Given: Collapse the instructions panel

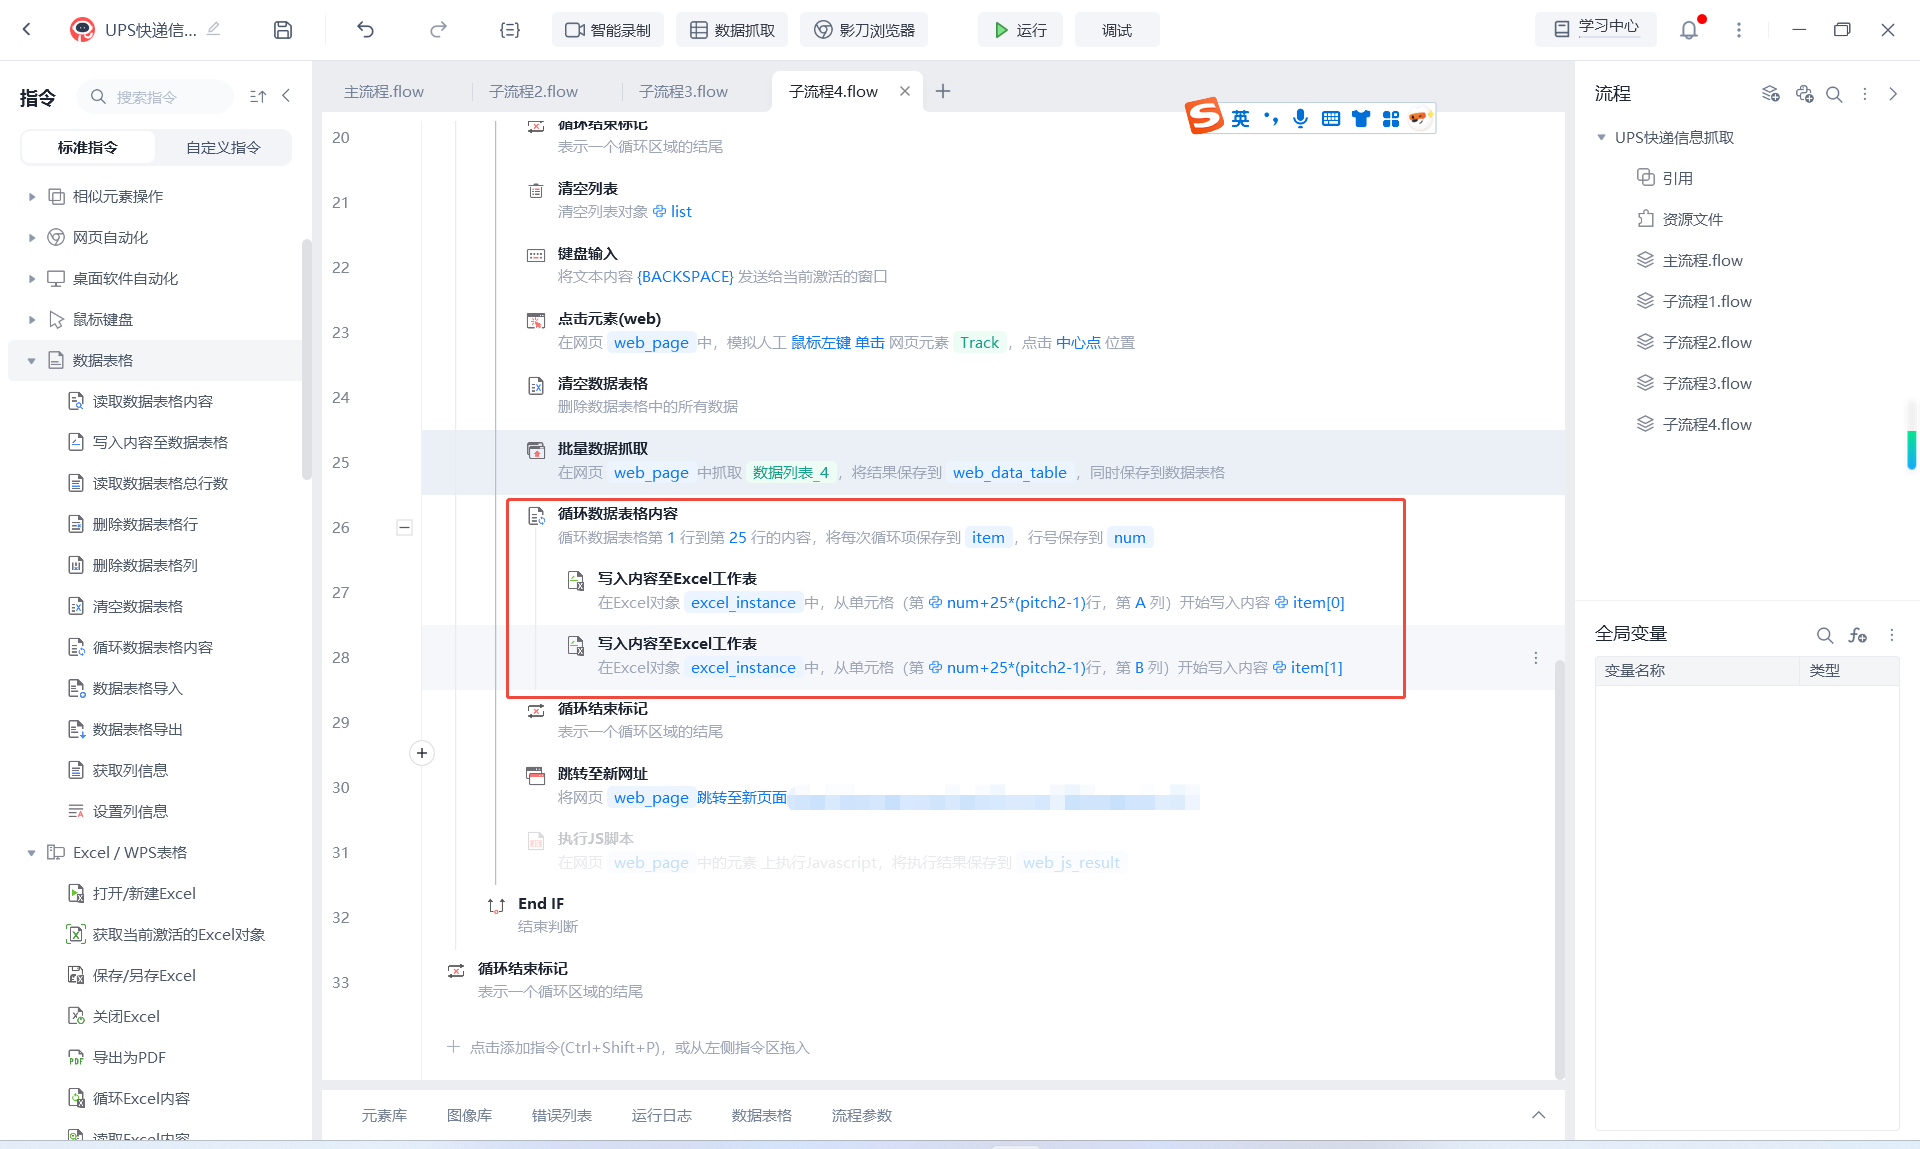Looking at the screenshot, I should (286, 96).
